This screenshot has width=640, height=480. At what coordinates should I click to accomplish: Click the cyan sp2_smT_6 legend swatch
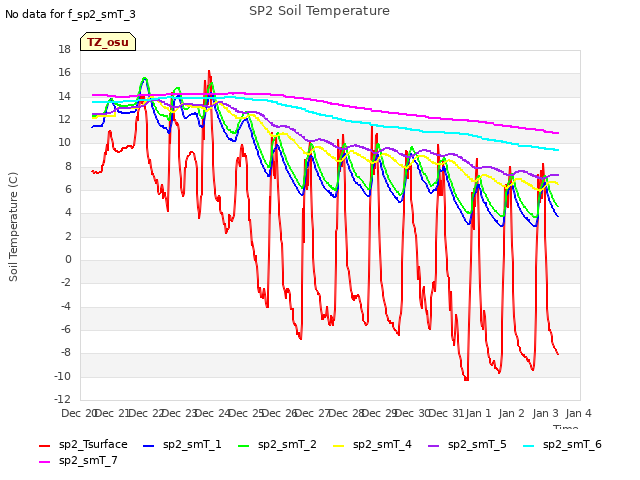tap(529, 446)
